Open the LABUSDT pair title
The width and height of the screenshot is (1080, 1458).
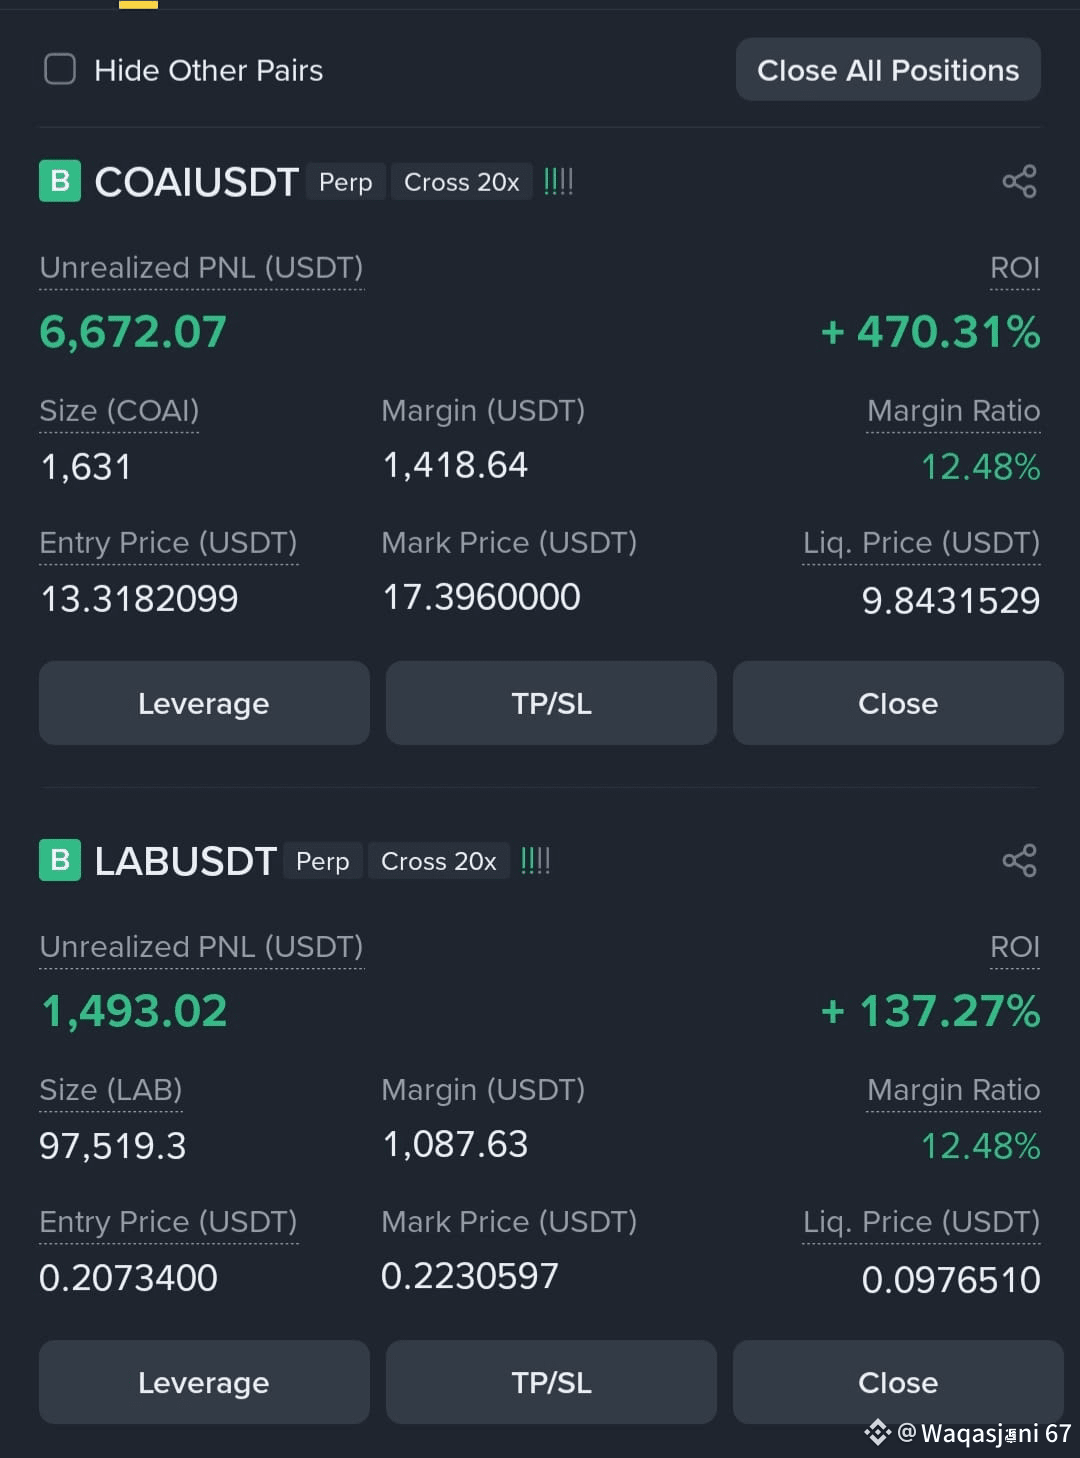tap(185, 861)
